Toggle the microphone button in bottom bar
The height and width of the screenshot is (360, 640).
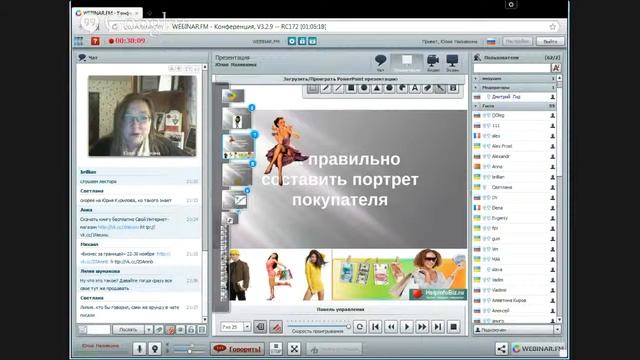pos(139,349)
